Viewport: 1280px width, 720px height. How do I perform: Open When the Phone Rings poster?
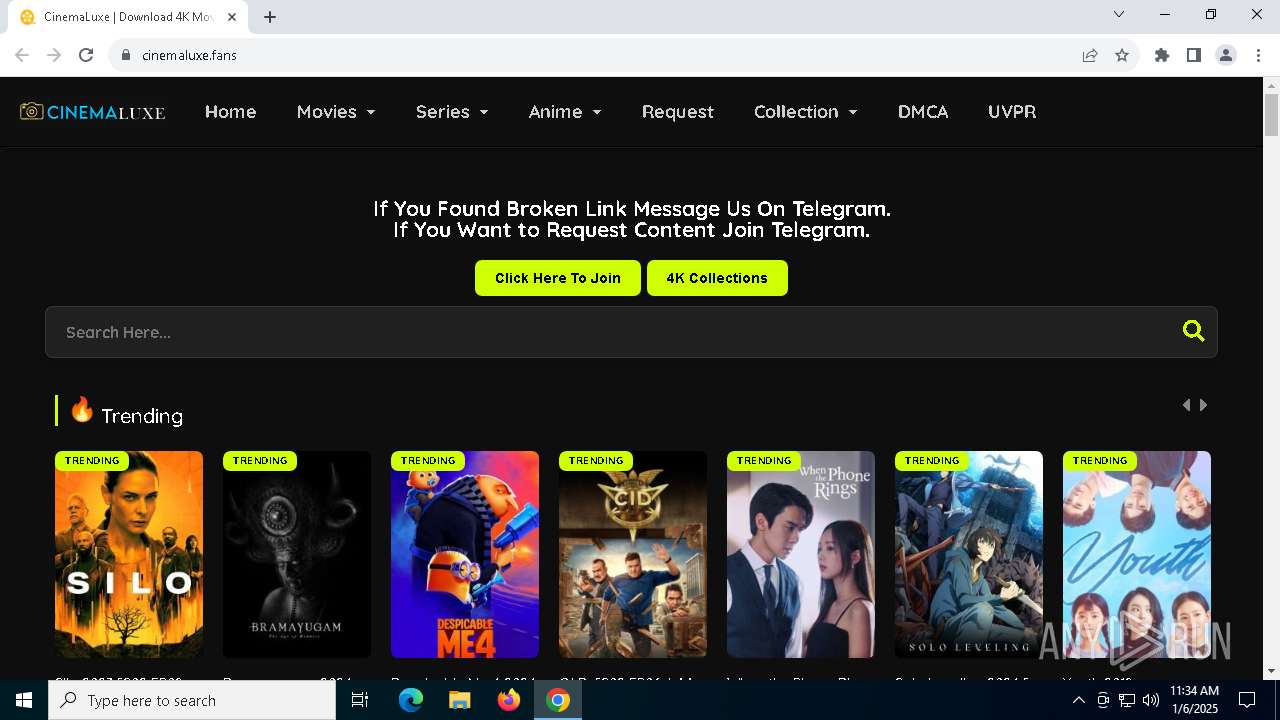point(801,554)
